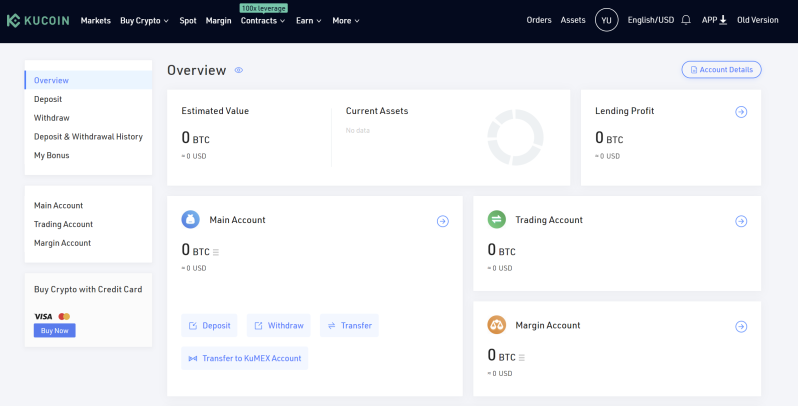This screenshot has height=406, width=798.
Task: Open Deposit & Withdrawal History
Action: (89, 136)
